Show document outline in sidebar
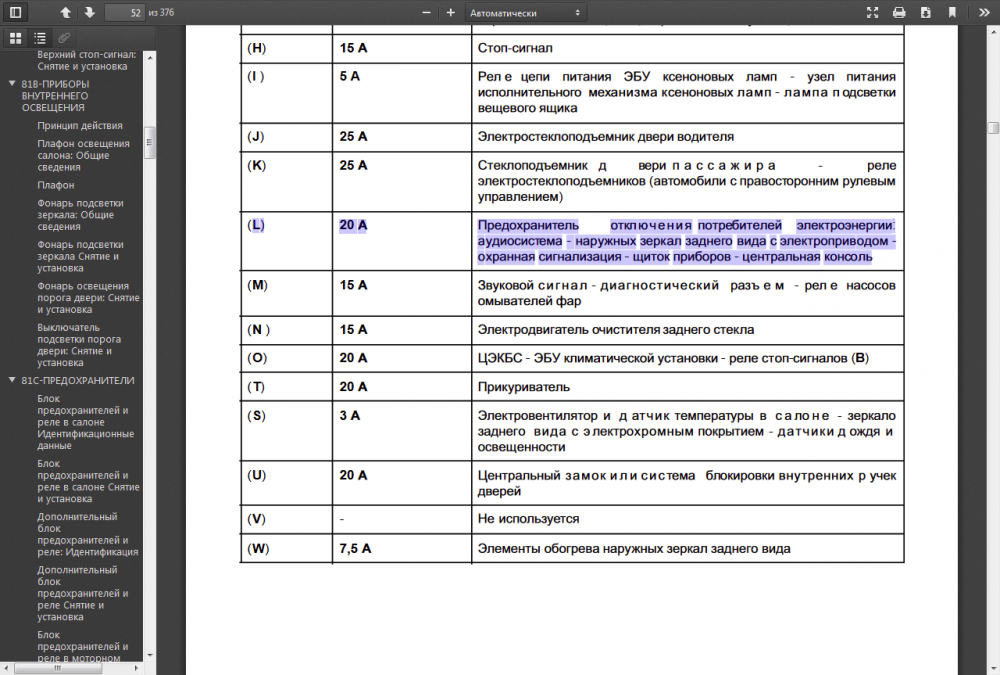This screenshot has width=1000, height=675. (x=40, y=38)
